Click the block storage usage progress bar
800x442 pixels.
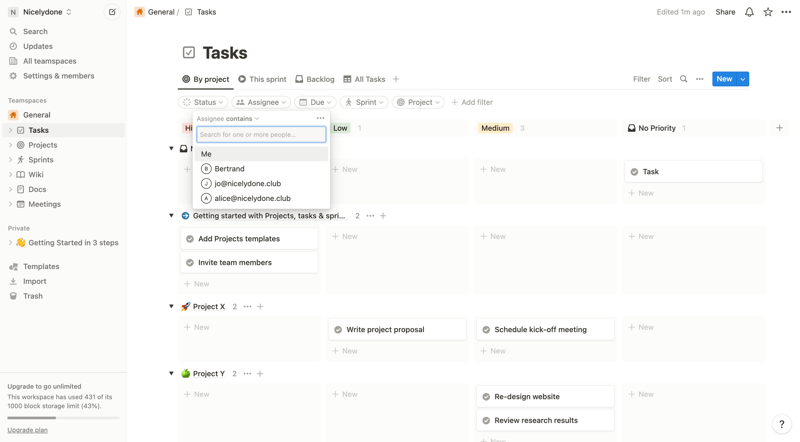[x=63, y=418]
